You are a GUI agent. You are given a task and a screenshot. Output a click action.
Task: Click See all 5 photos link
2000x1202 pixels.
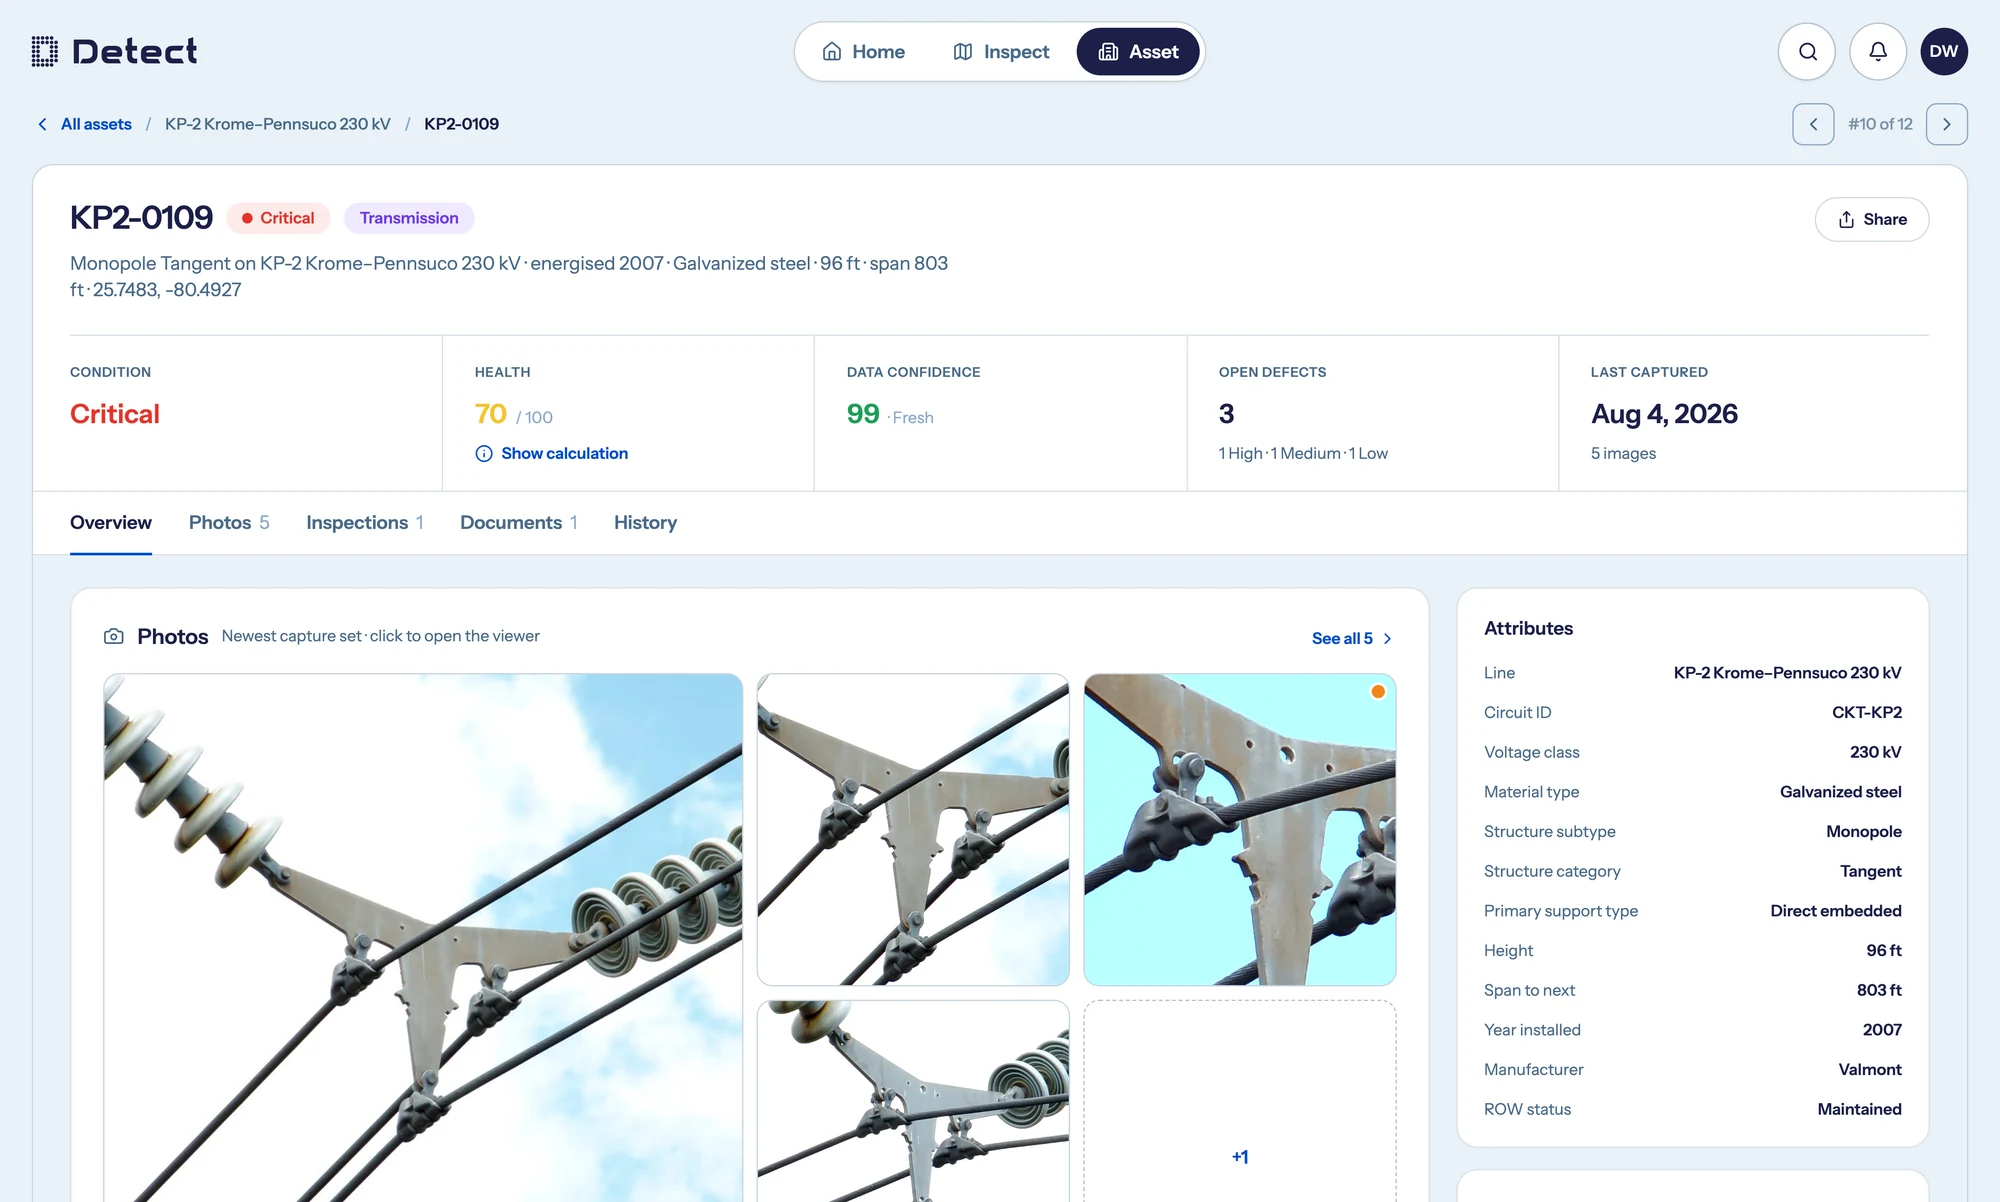(x=1352, y=638)
